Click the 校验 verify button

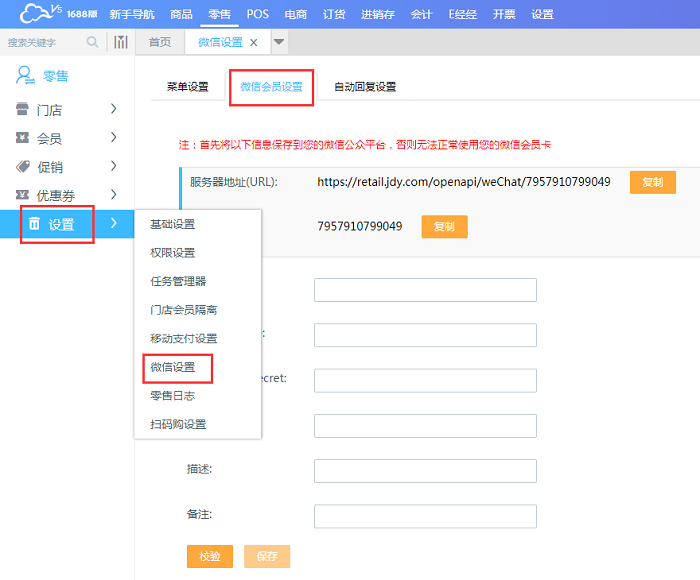tap(209, 556)
